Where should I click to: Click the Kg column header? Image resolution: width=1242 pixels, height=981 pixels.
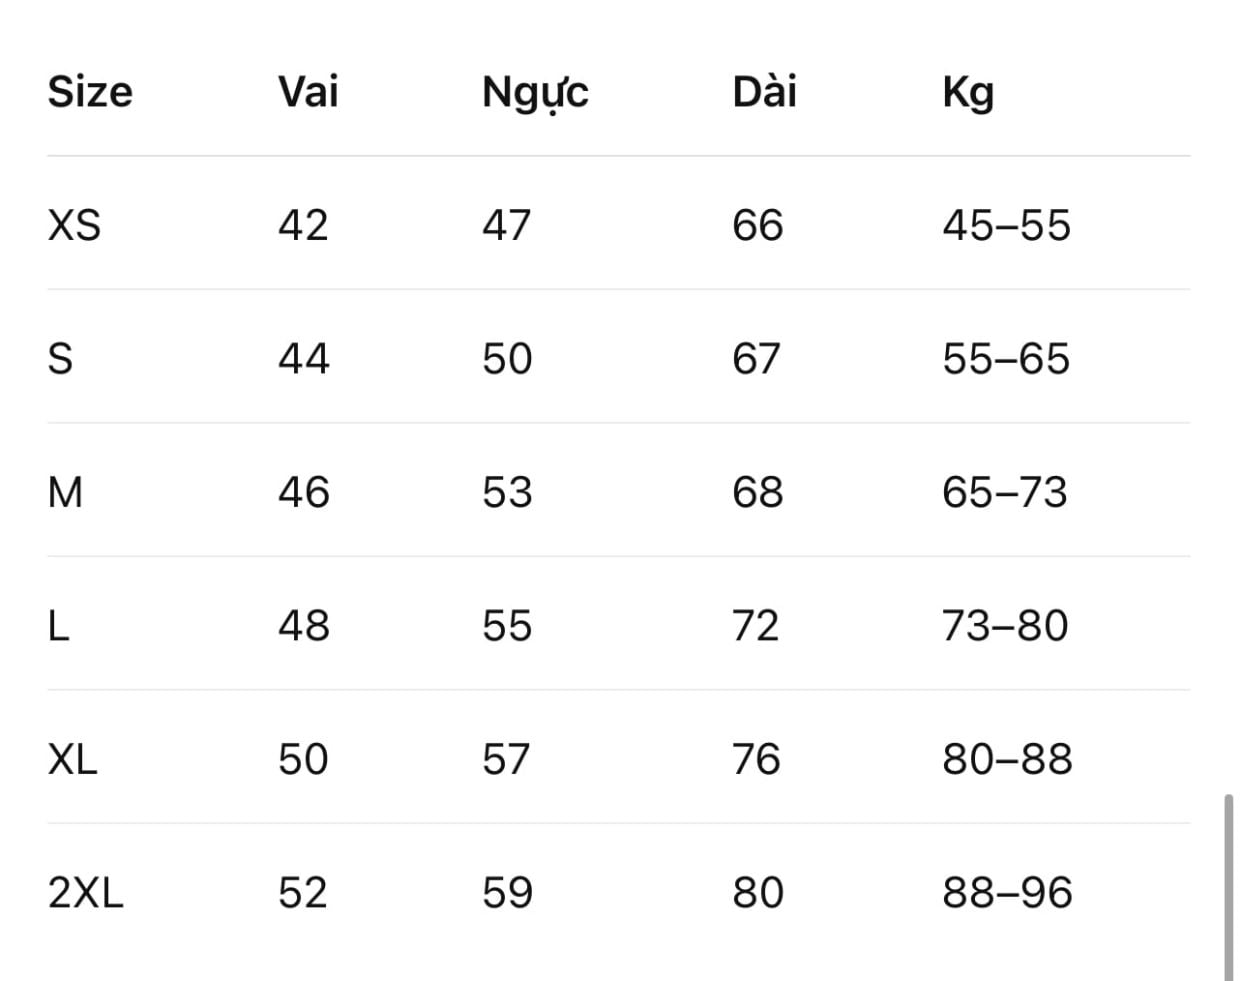pos(968,94)
